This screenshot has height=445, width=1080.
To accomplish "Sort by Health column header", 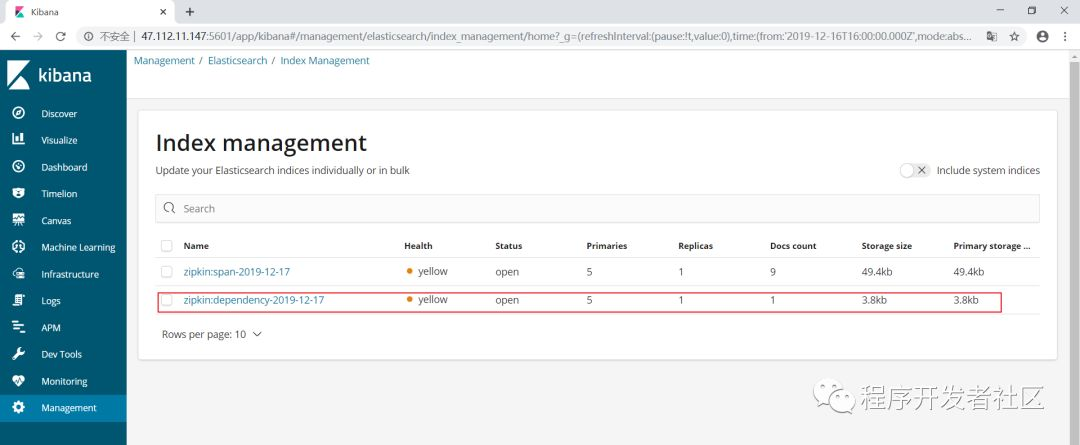I will click(x=418, y=246).
